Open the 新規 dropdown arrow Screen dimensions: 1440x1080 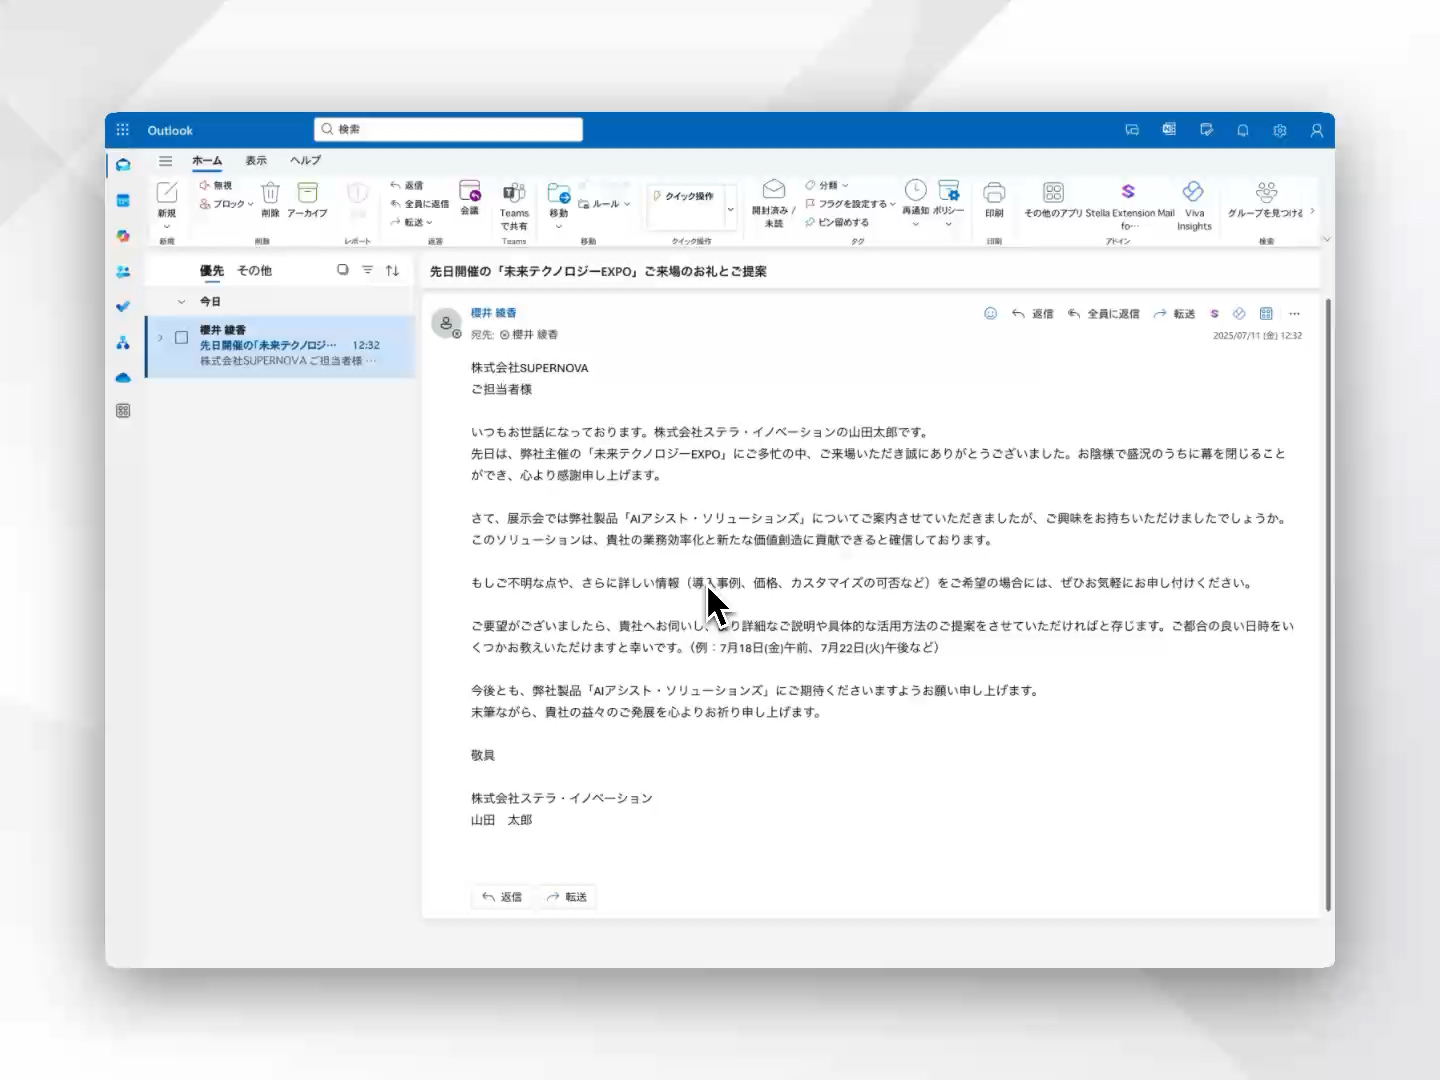(167, 227)
